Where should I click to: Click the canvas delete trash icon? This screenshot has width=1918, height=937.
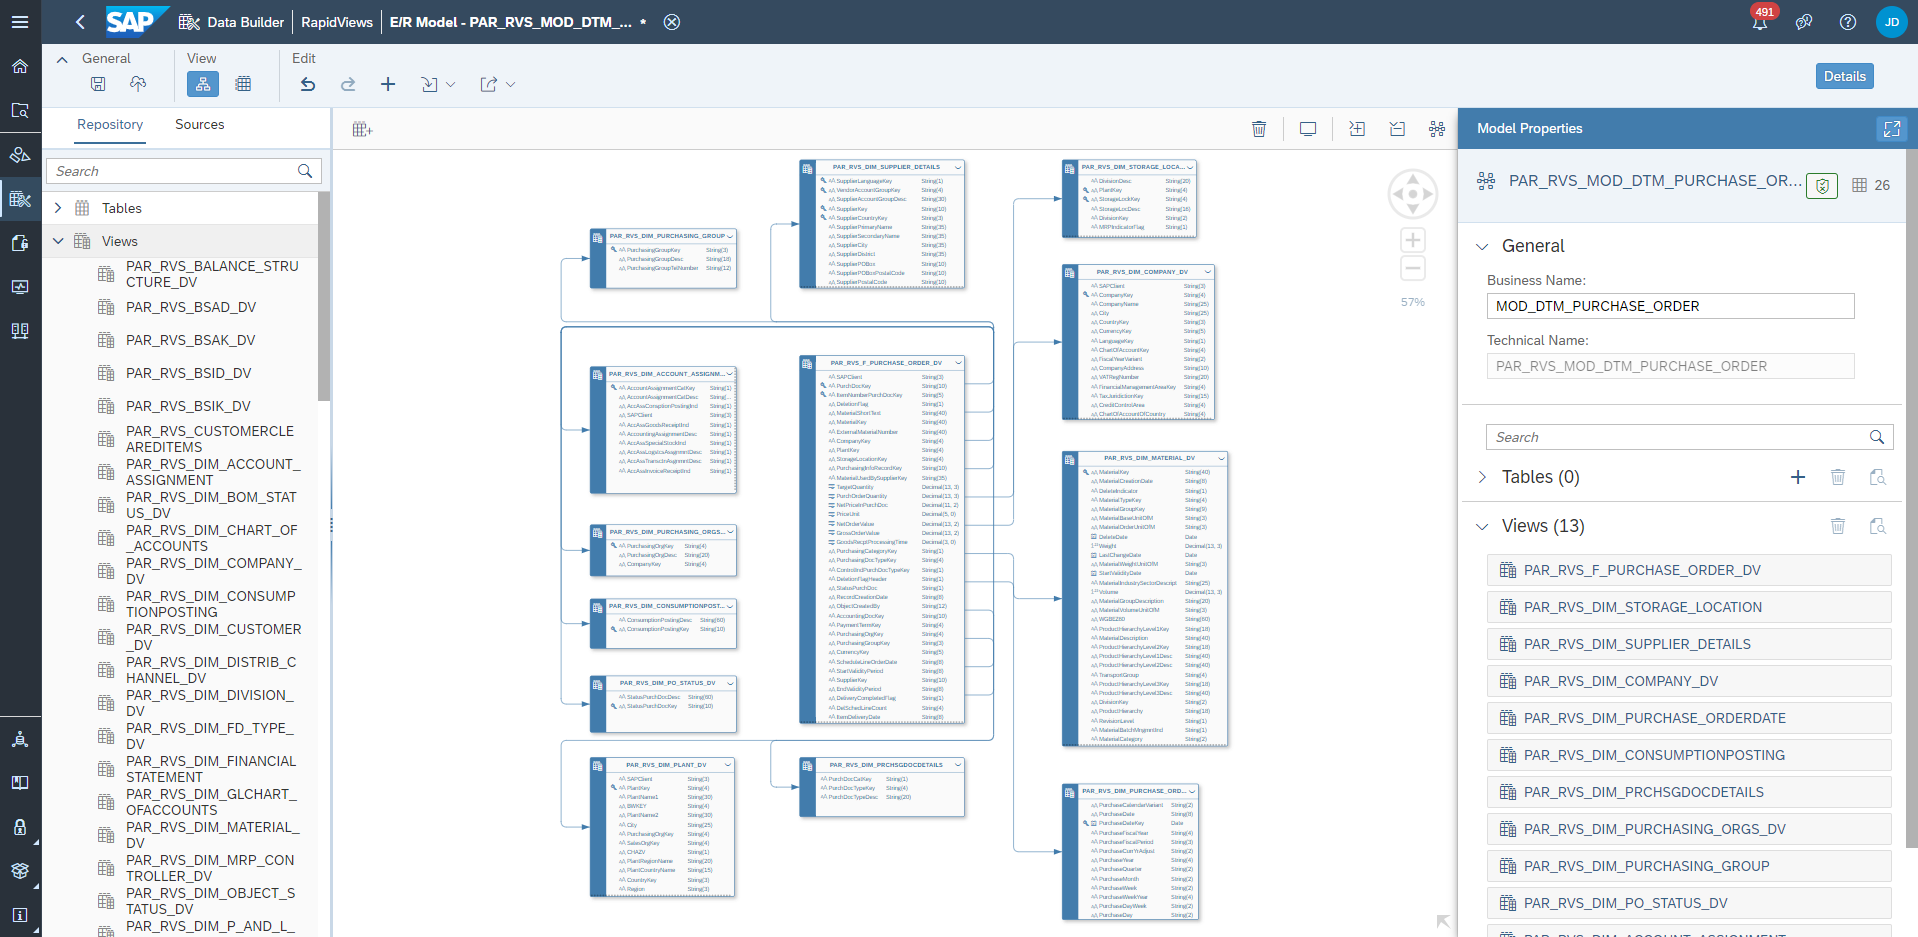pos(1259,129)
